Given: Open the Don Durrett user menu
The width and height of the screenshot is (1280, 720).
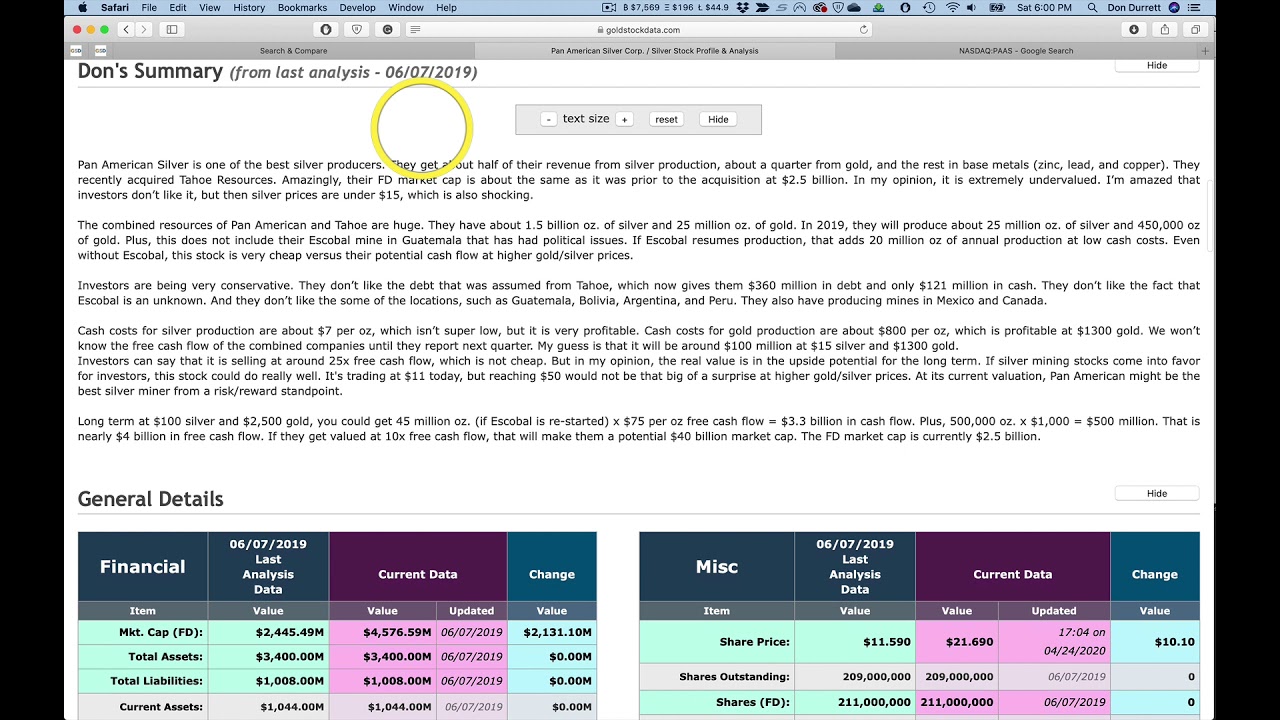Looking at the screenshot, I should pos(1135,7).
